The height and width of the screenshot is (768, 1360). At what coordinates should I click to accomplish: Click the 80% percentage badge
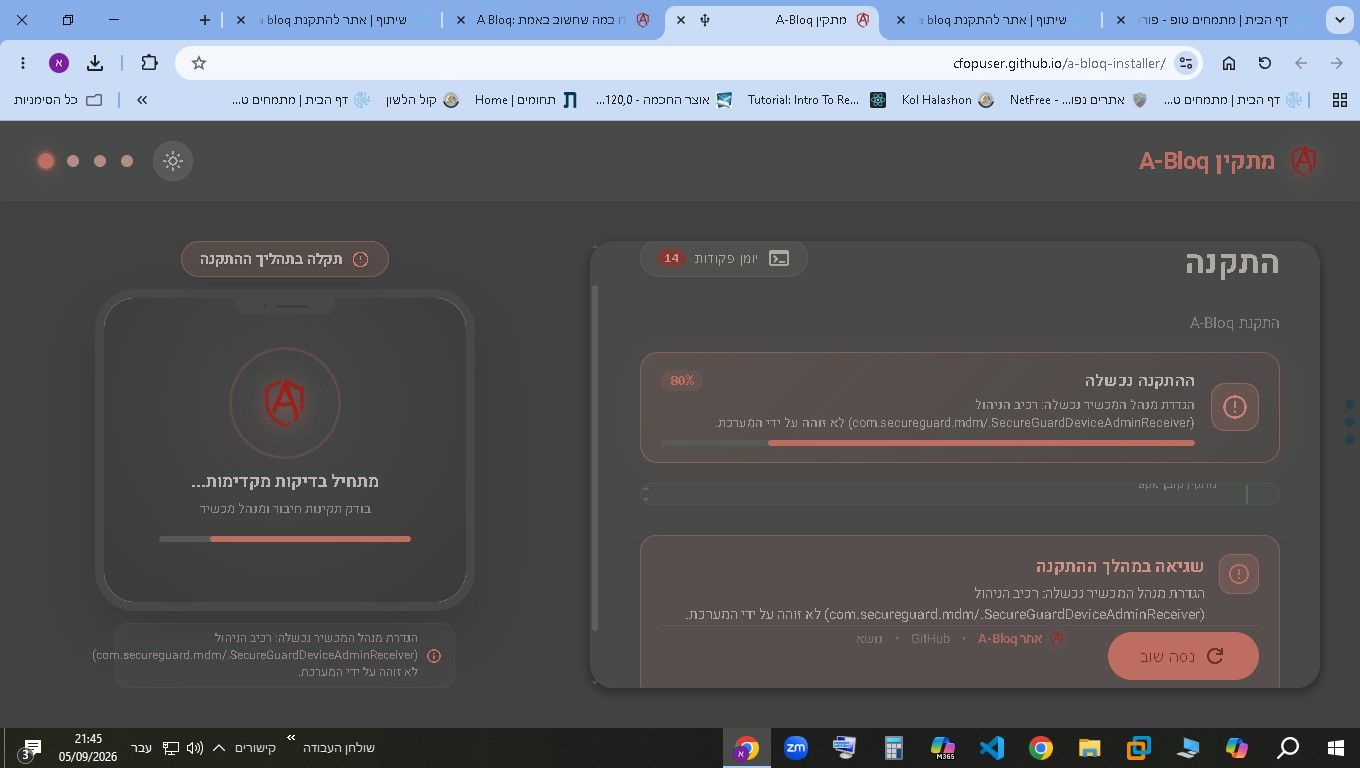pos(682,380)
